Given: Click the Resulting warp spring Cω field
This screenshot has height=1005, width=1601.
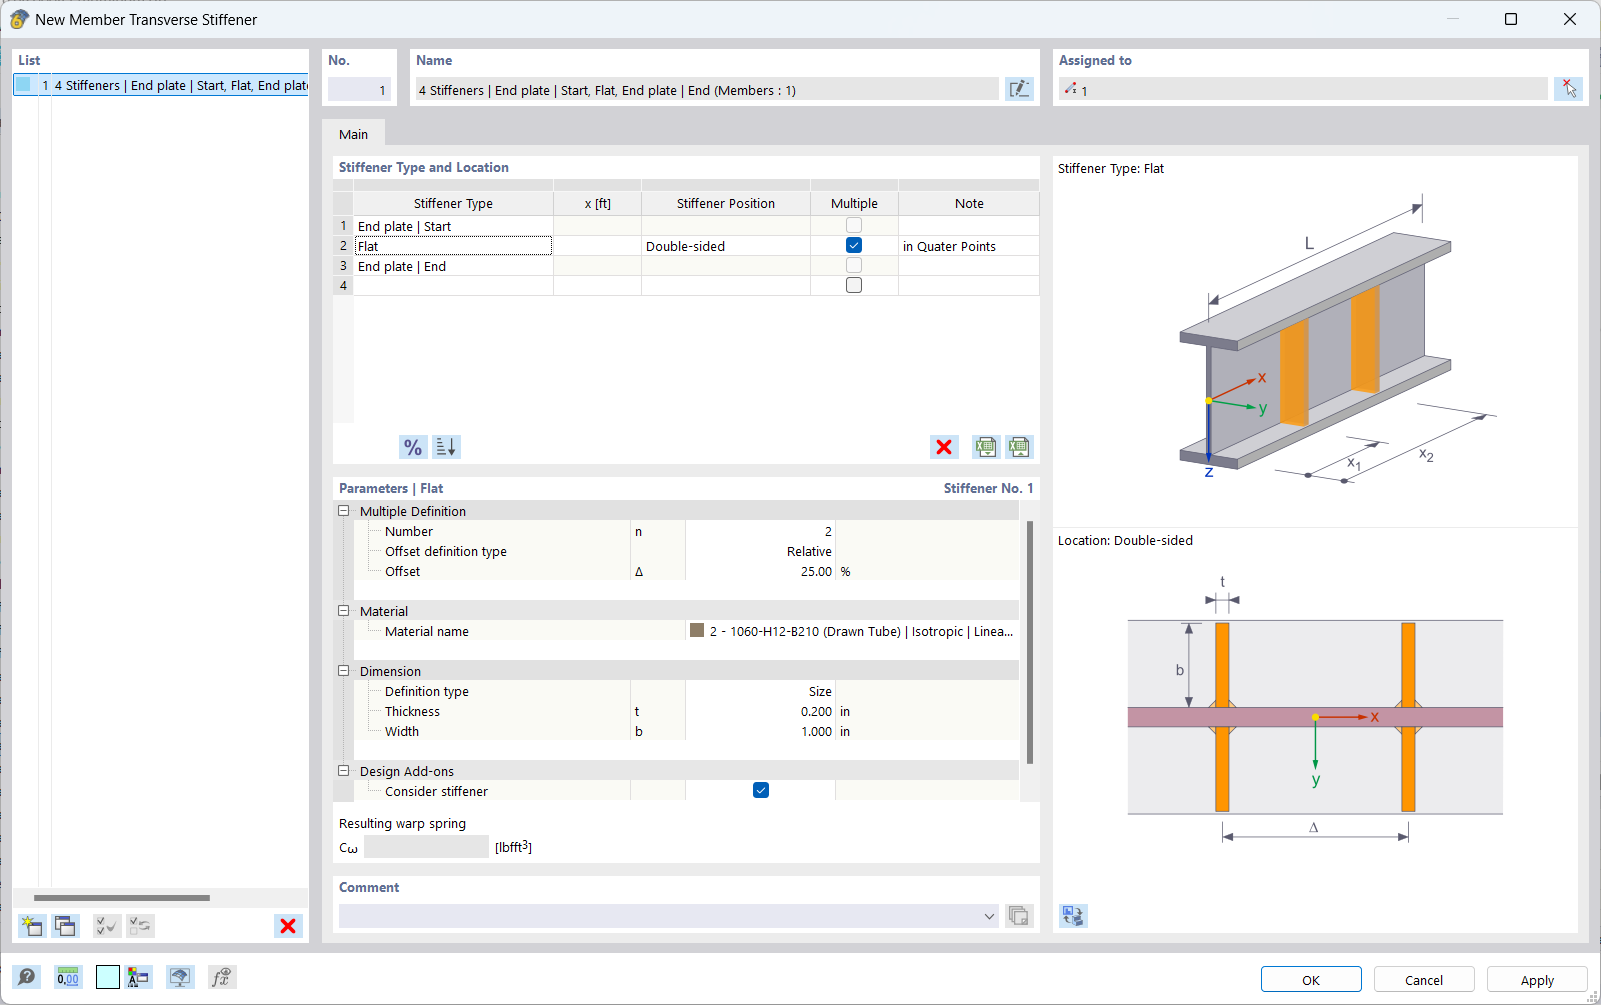Looking at the screenshot, I should [426, 847].
